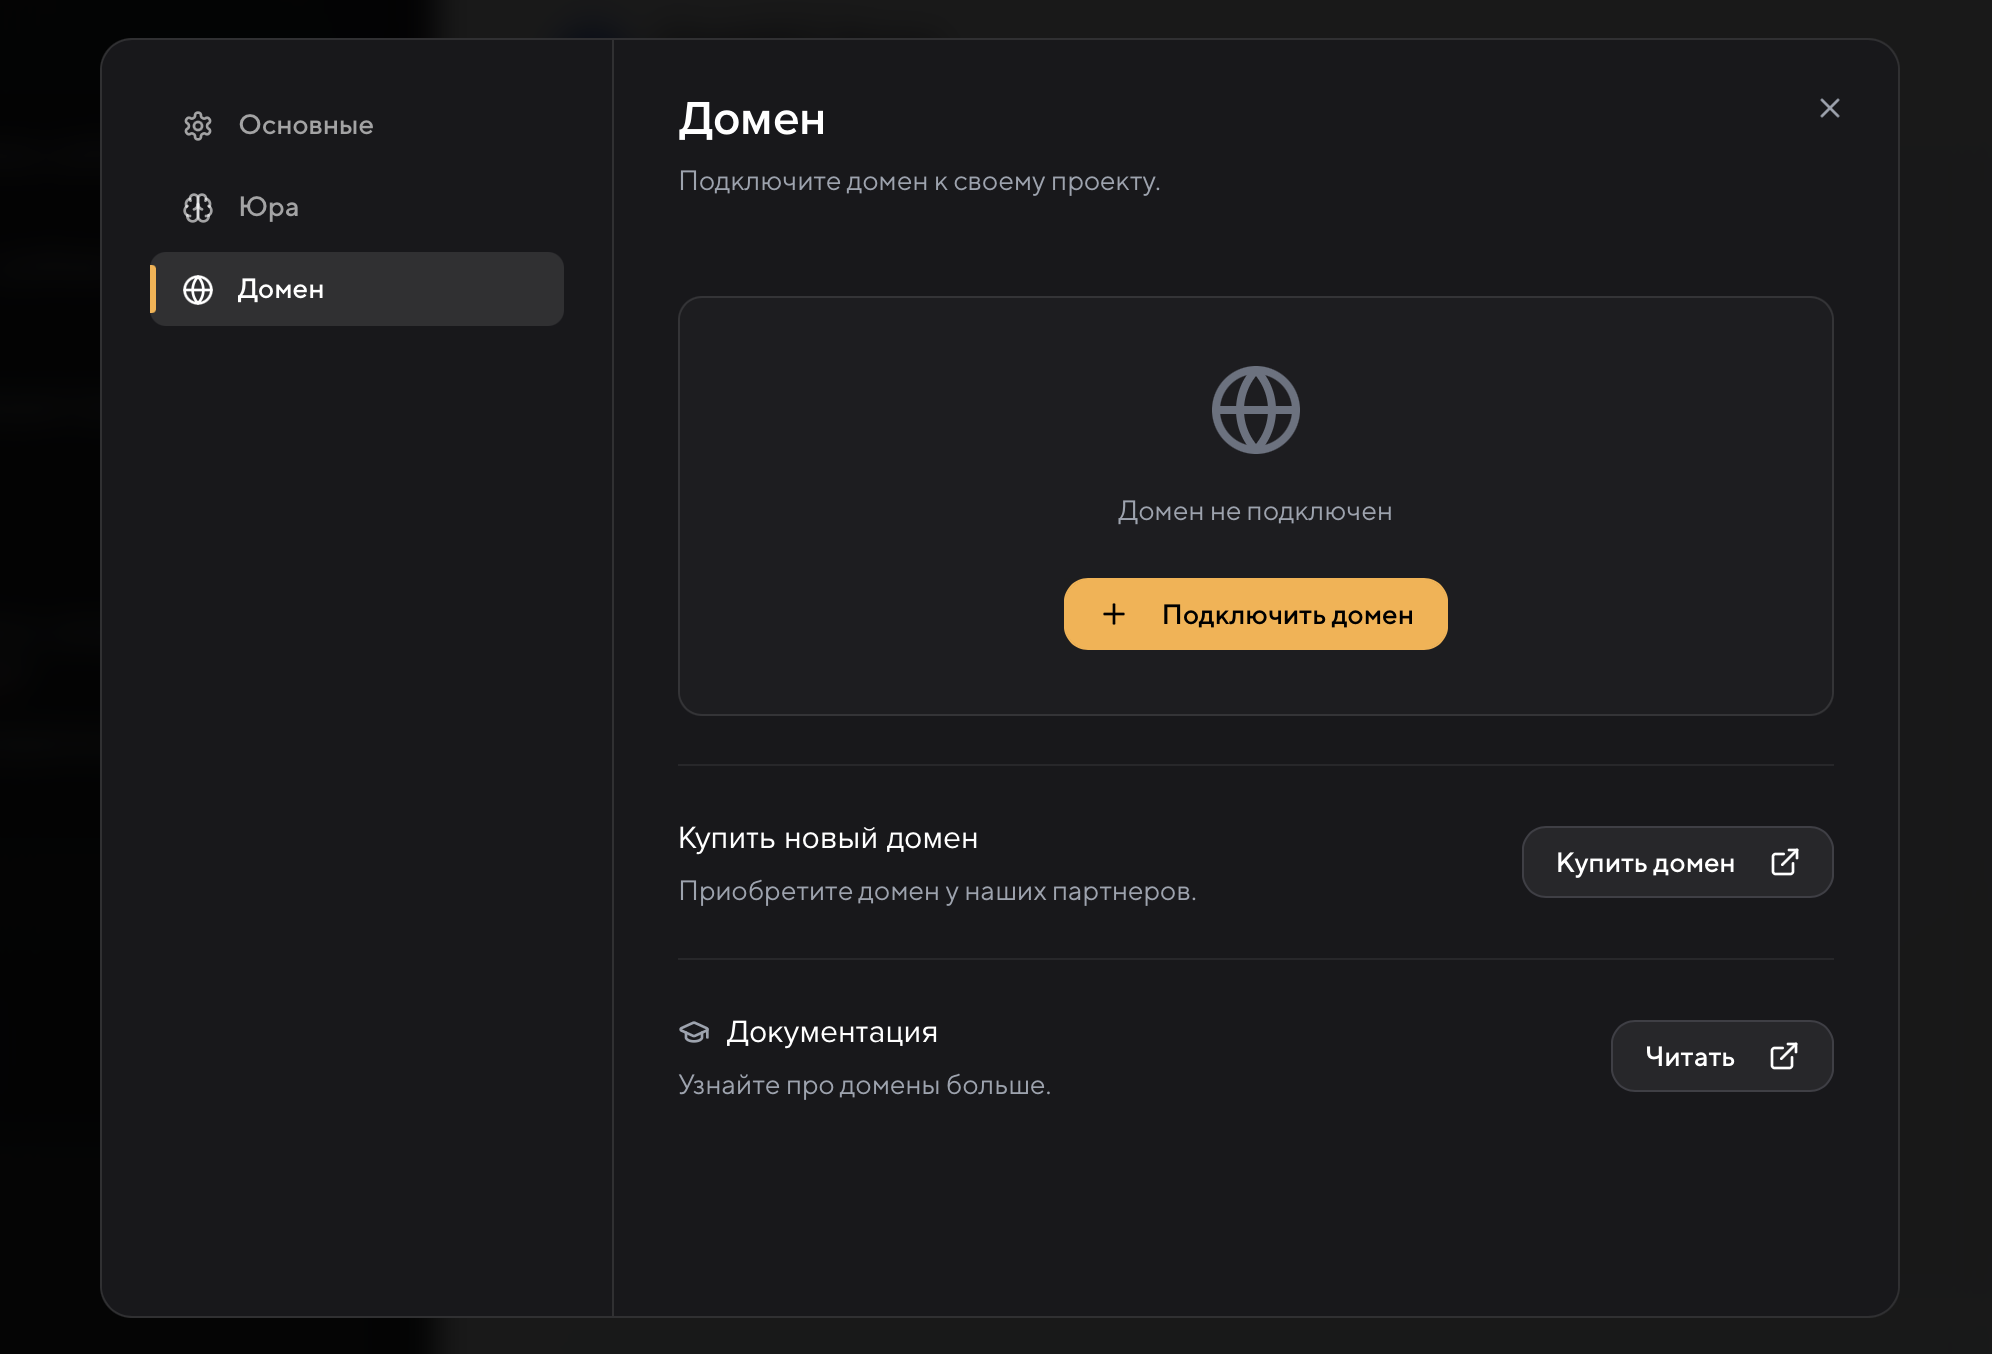
Task: Click the plus icon on Подключить домен button
Action: [x=1114, y=614]
